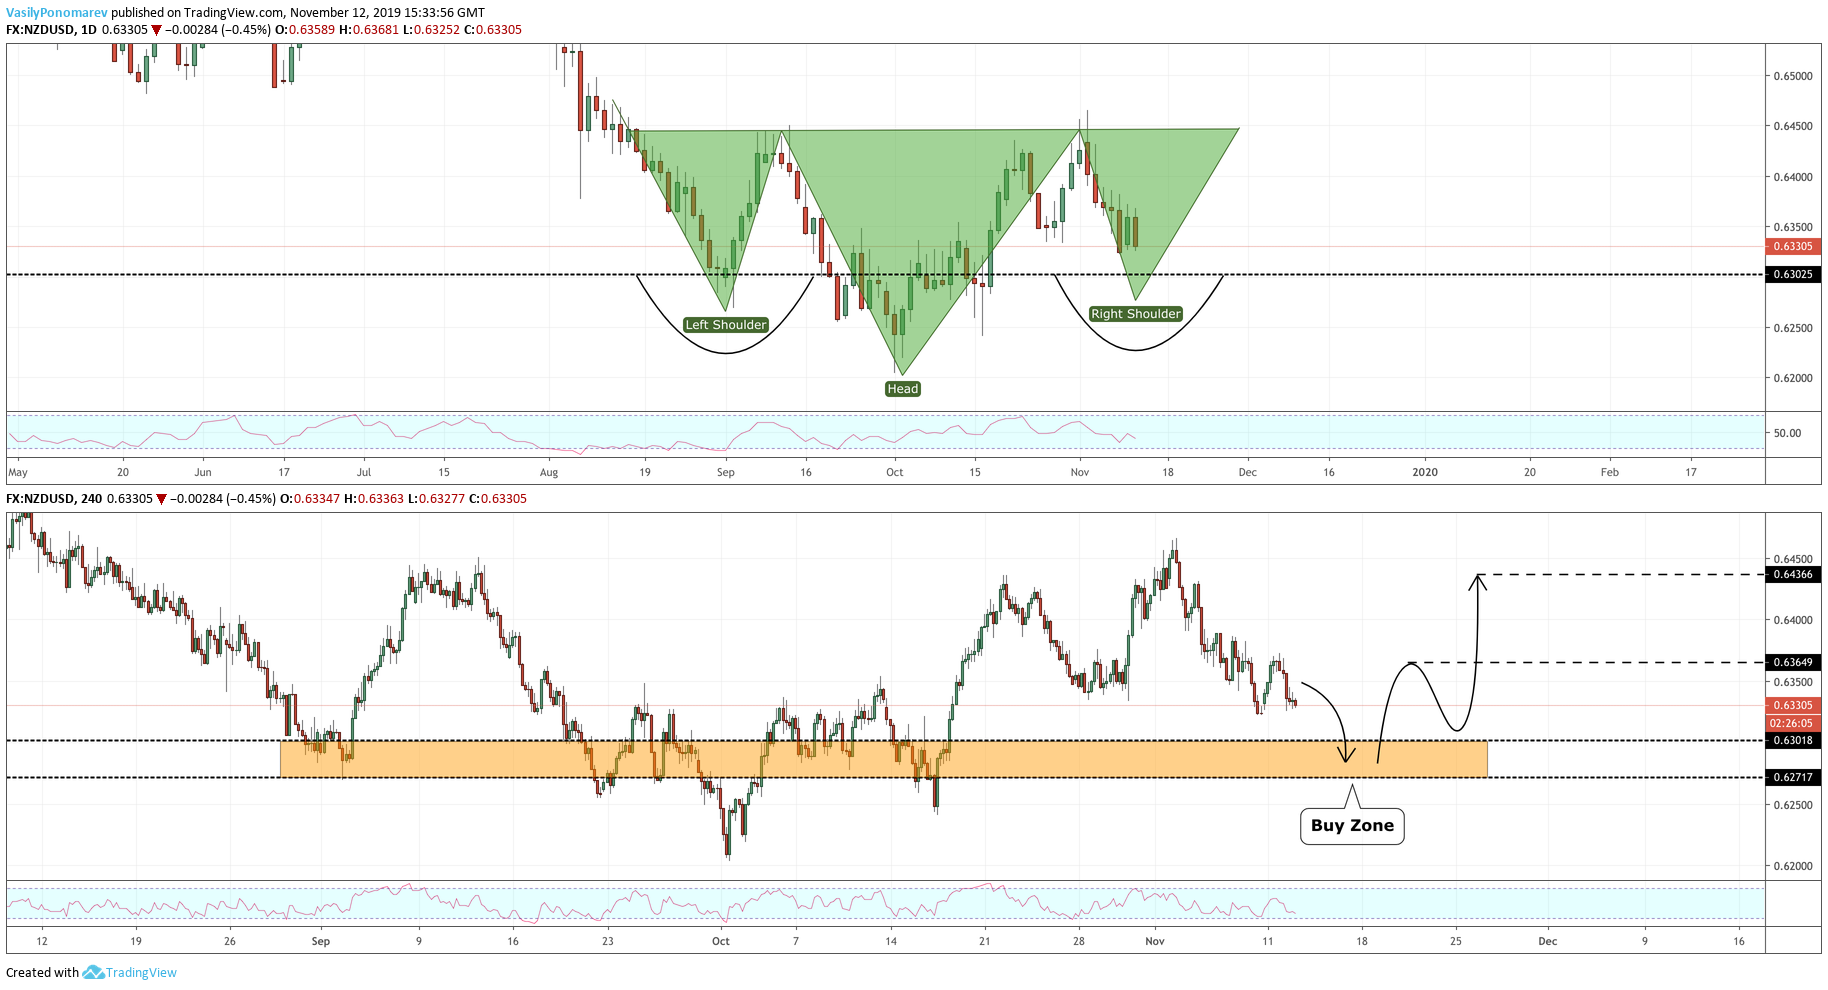The width and height of the screenshot is (1828, 990).
Task: Select the Right Shoulder label
Action: [1136, 314]
